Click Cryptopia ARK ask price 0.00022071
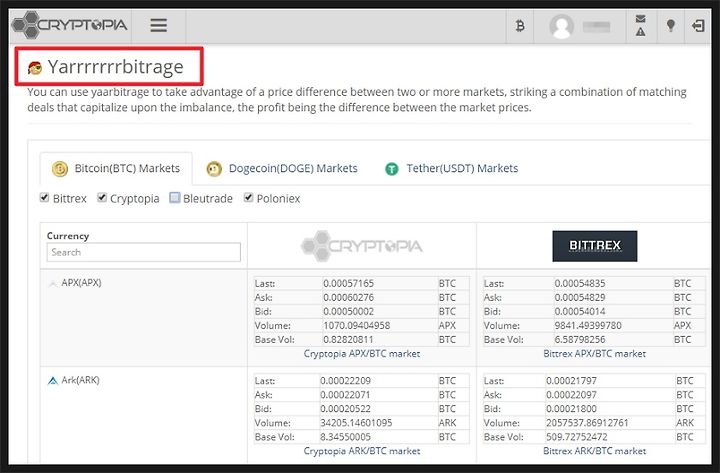 (345, 395)
